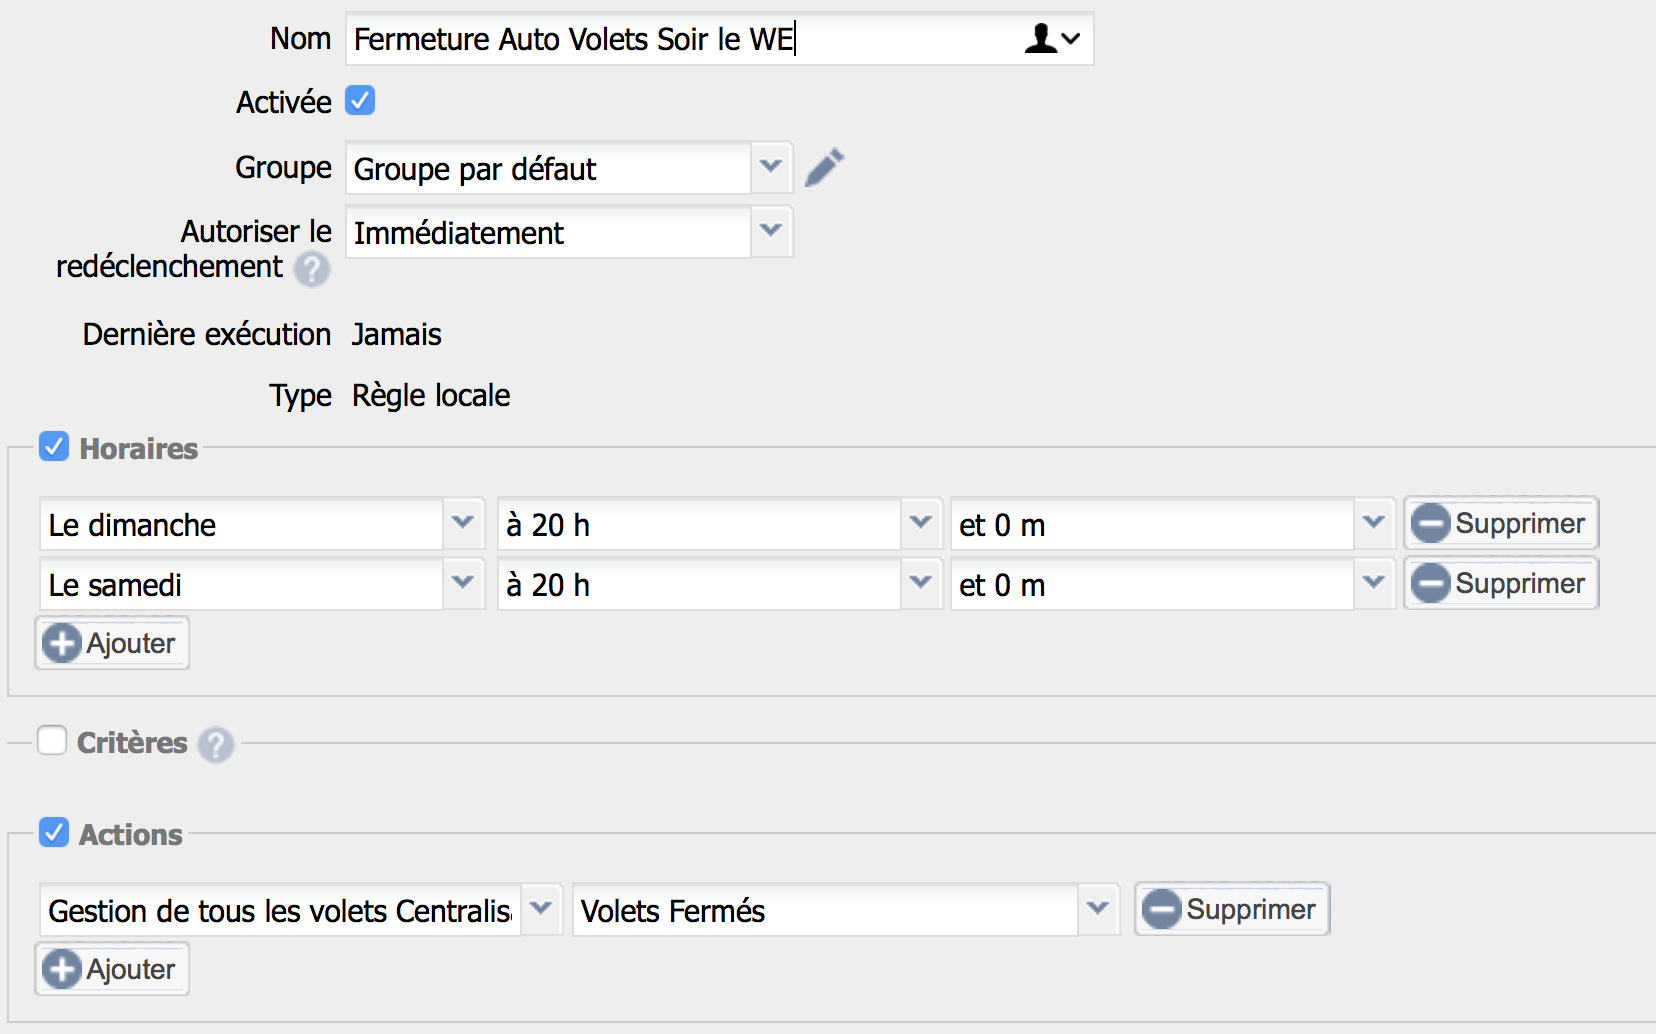Image resolution: width=1656 pixels, height=1034 pixels.
Task: Toggle the Horaires section checkbox
Action: click(x=54, y=446)
